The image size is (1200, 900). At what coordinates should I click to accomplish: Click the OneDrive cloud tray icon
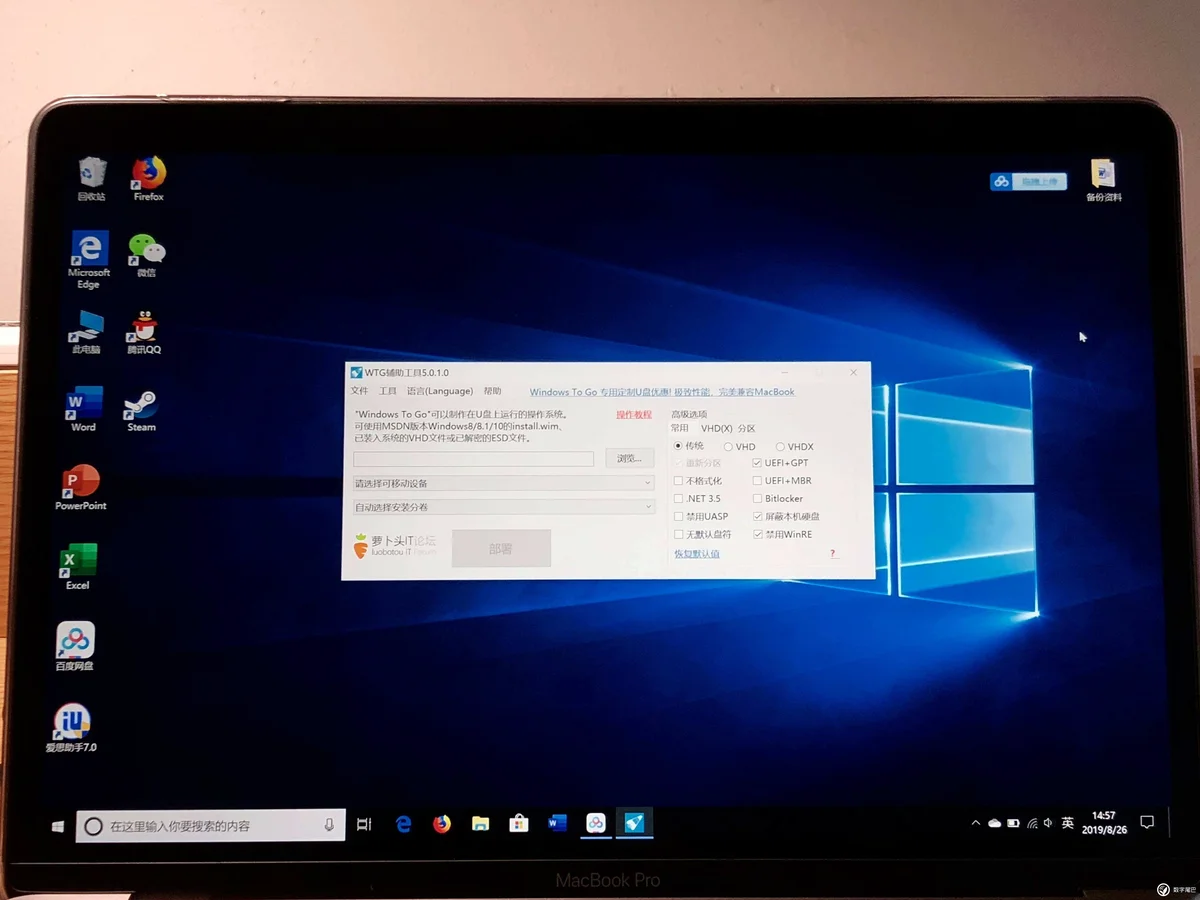[994, 823]
